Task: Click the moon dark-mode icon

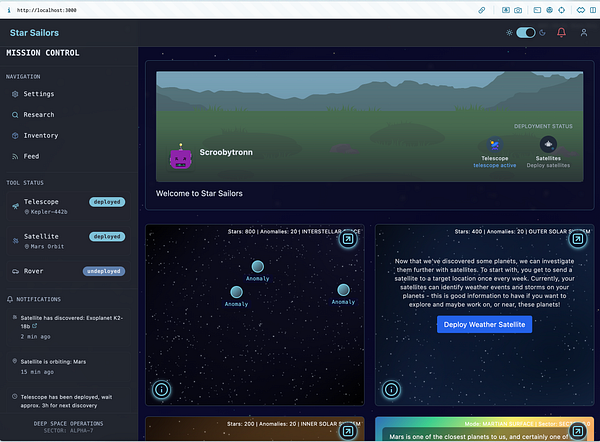Action: 542,33
